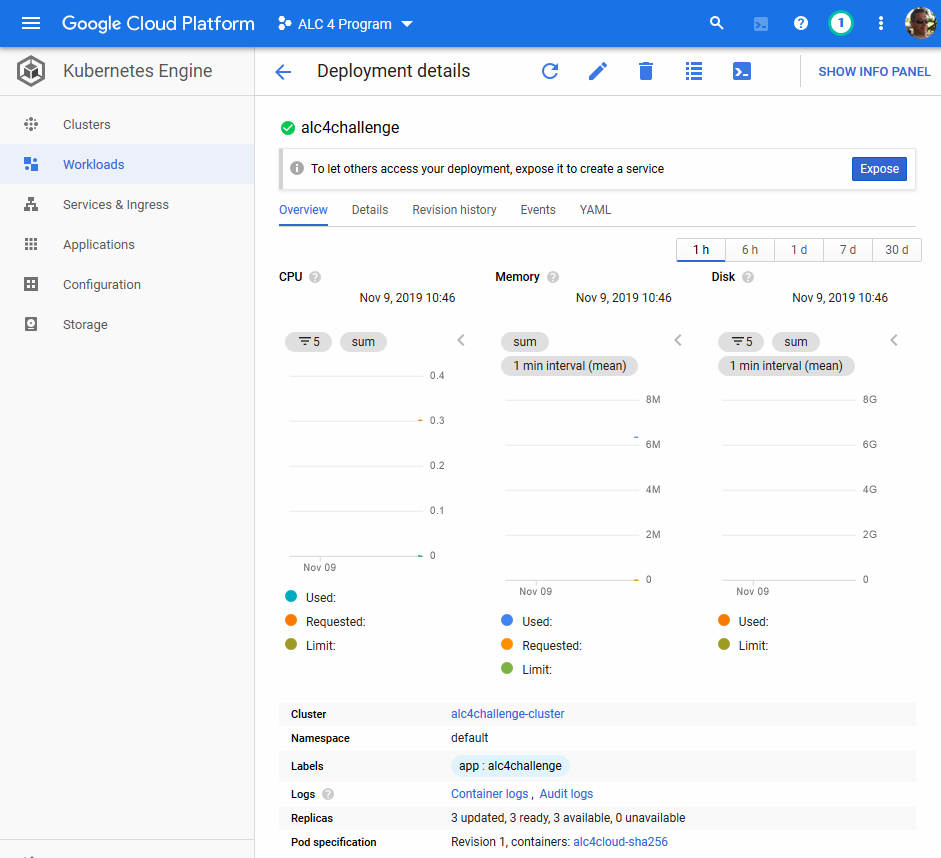The width and height of the screenshot is (941, 858).
Task: Click the Expose button
Action: coord(879,169)
